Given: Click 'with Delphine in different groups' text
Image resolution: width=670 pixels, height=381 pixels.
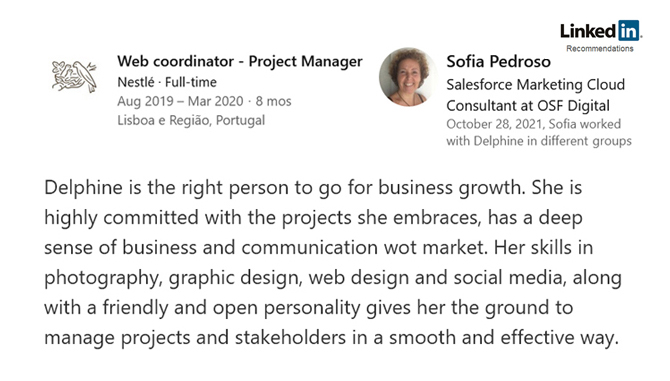Looking at the screenshot, I should click(539, 141).
